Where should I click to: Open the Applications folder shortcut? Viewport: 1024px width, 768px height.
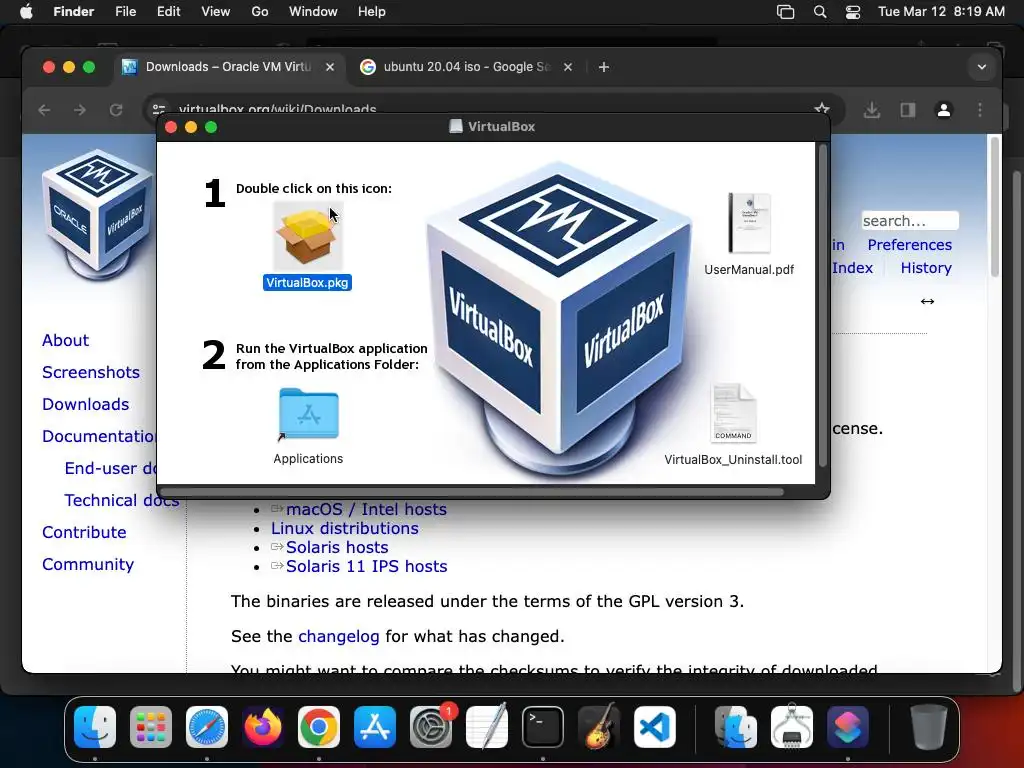point(308,414)
